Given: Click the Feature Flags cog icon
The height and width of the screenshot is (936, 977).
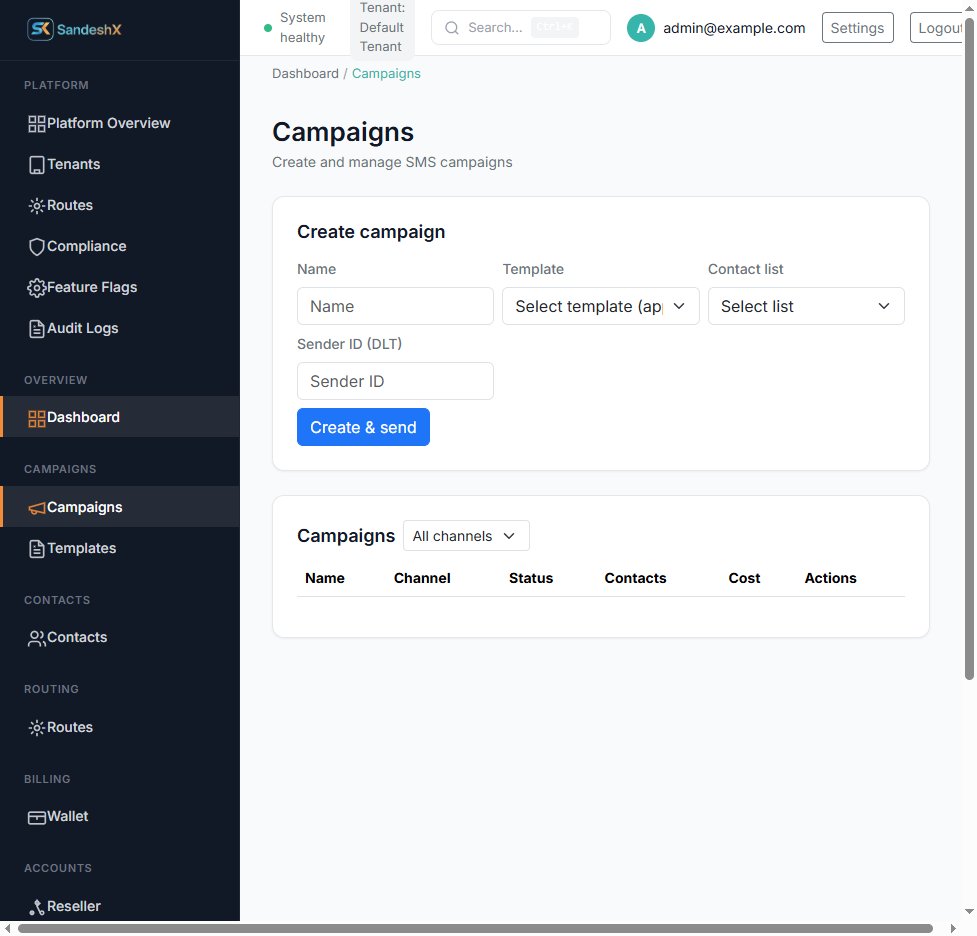Looking at the screenshot, I should click(37, 287).
